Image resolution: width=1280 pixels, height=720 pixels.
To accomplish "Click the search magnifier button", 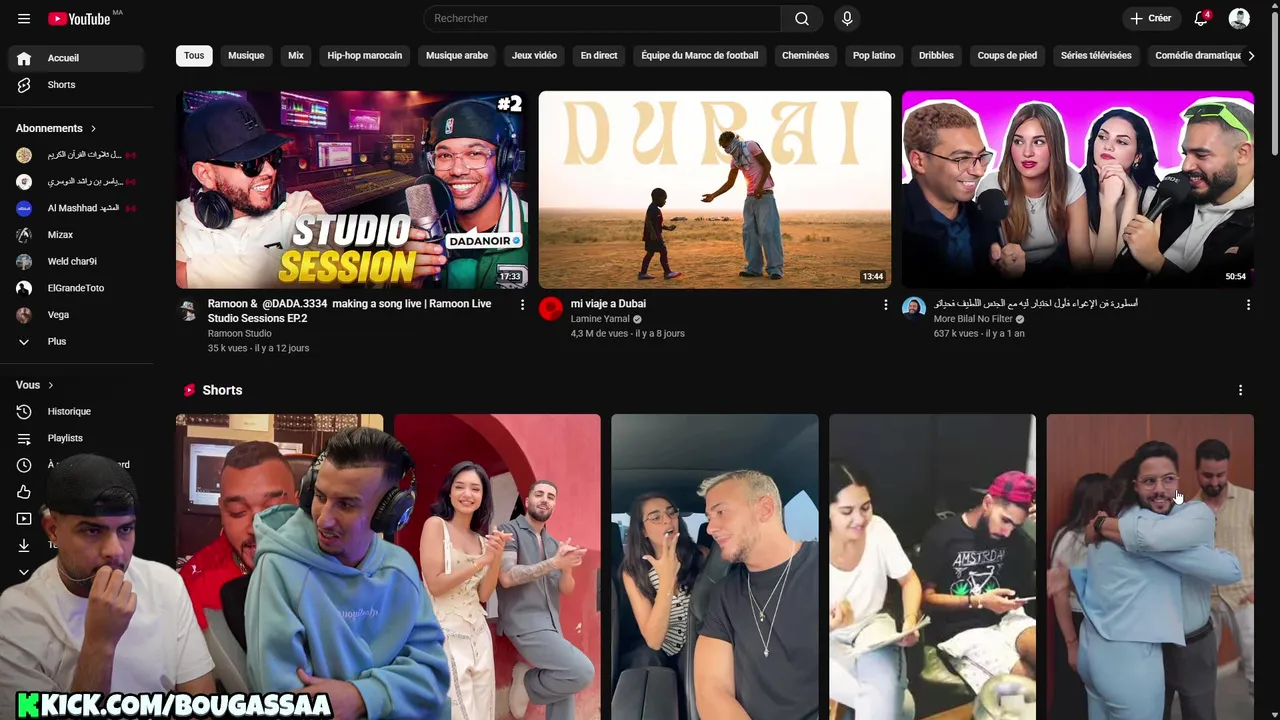I will pyautogui.click(x=802, y=19).
